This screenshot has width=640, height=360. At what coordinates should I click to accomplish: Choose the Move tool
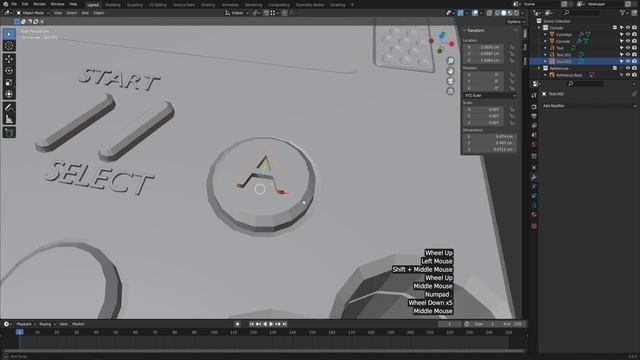[x=9, y=59]
